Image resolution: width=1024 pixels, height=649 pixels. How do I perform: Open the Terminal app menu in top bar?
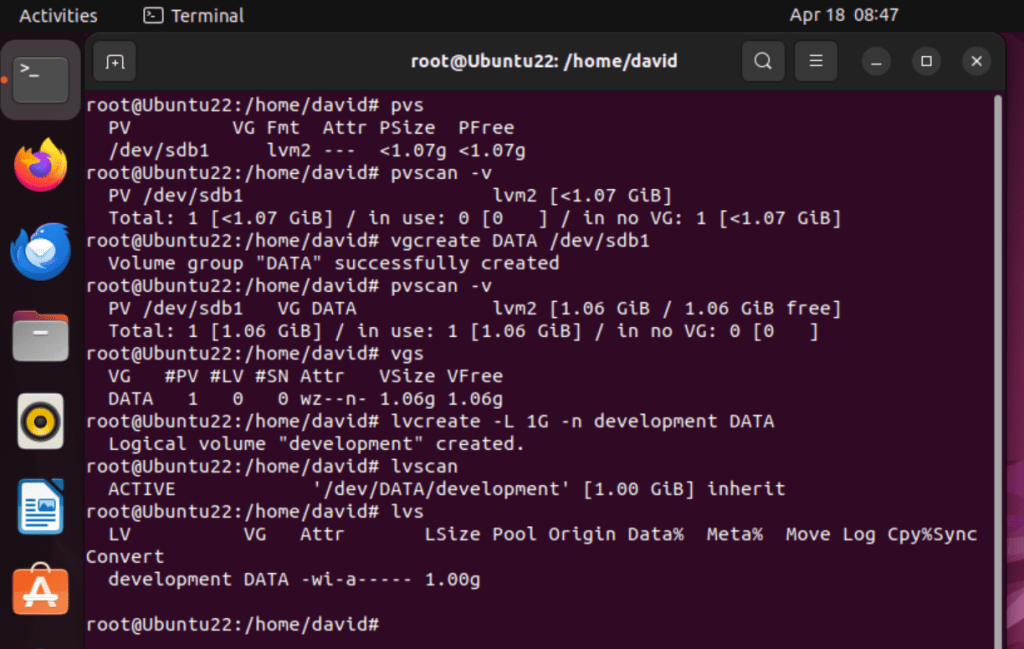tap(194, 15)
